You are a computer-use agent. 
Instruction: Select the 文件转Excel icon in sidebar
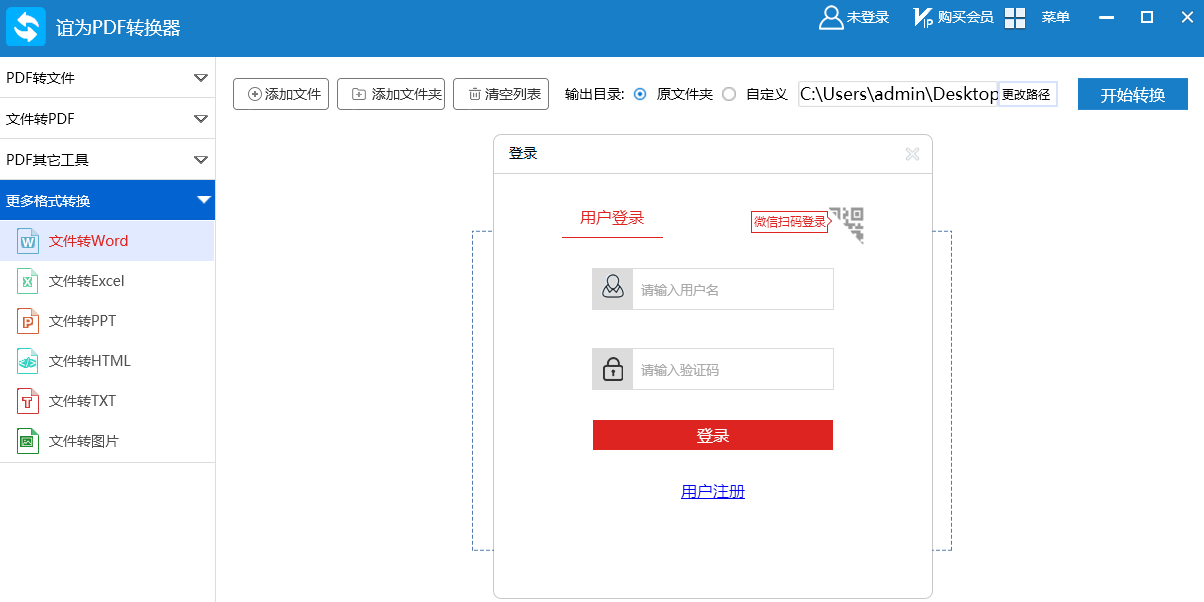[x=28, y=281]
